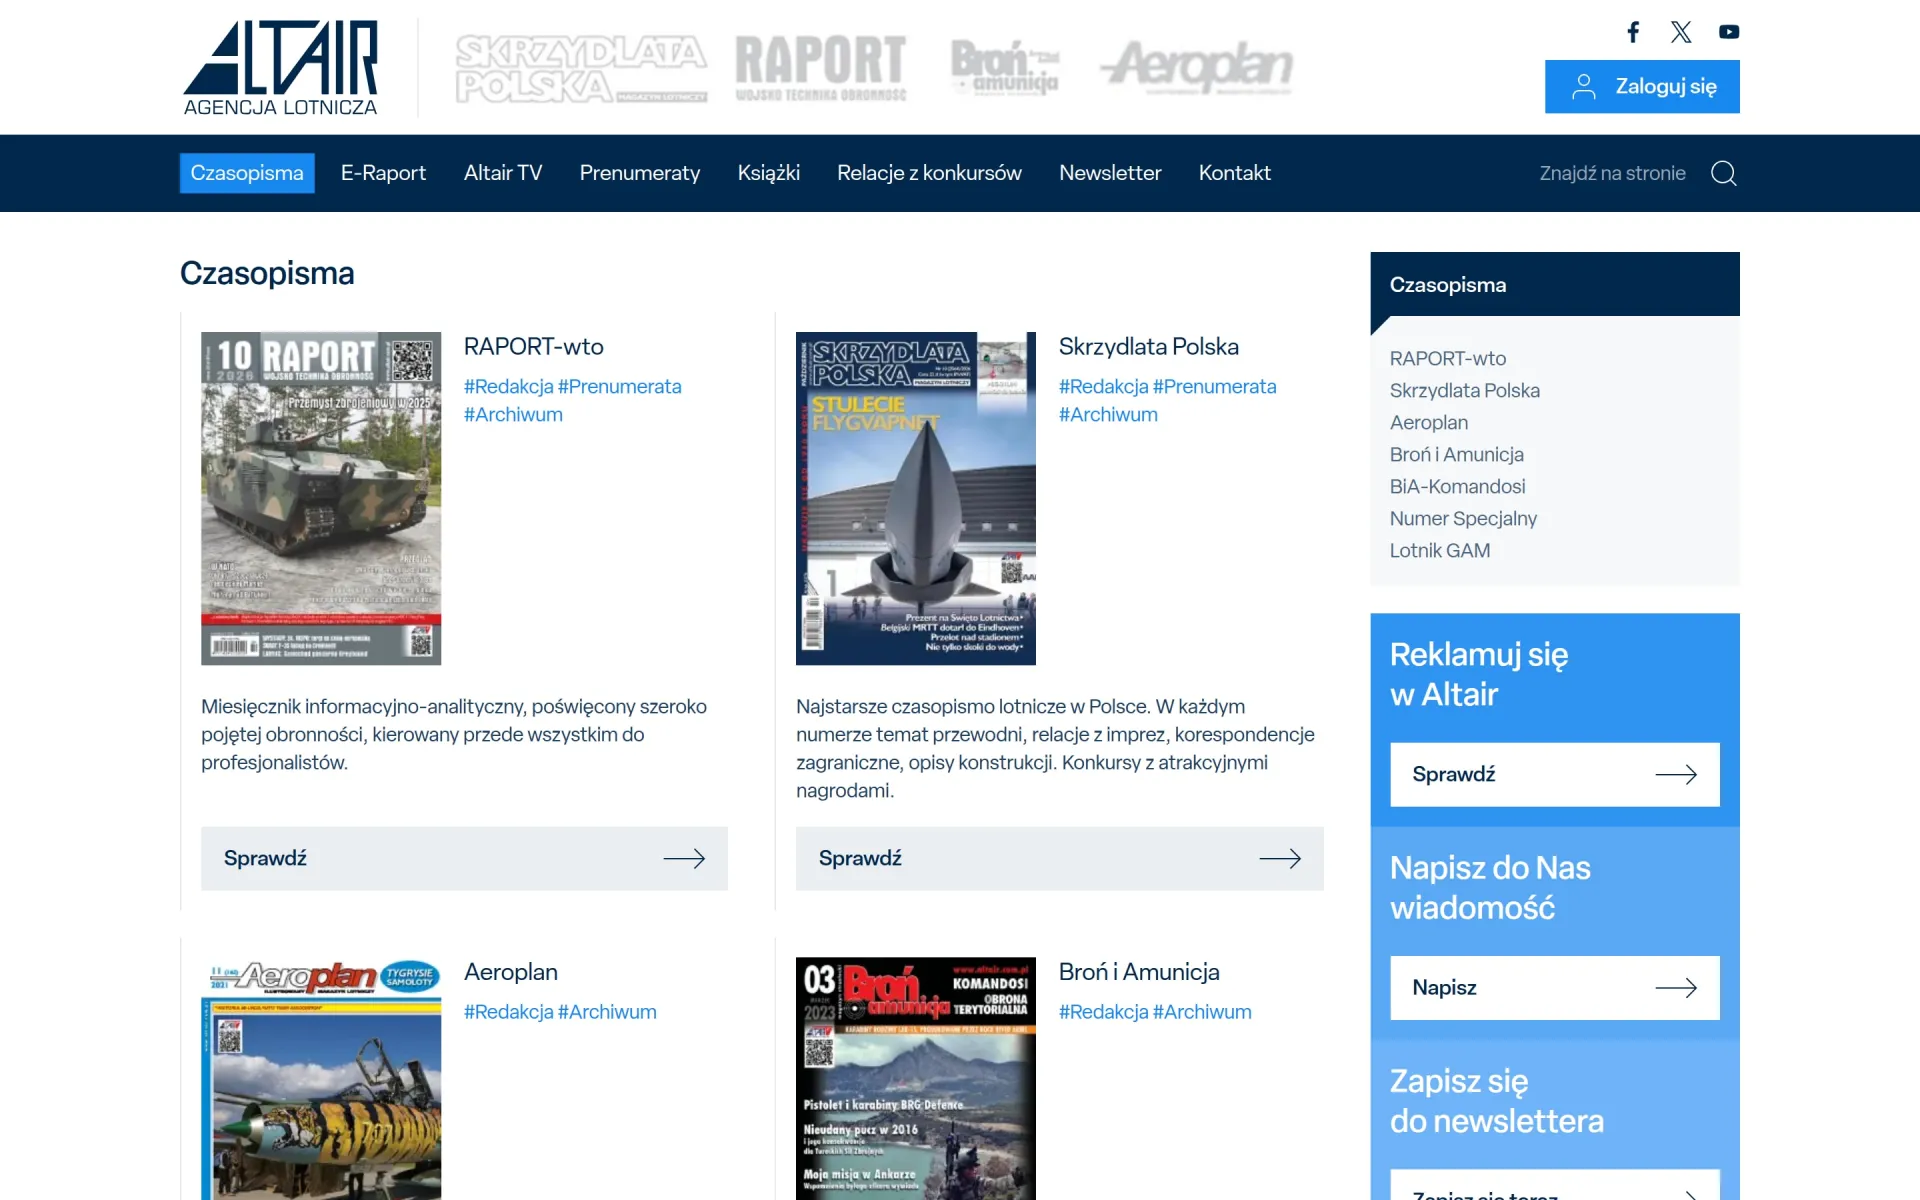The image size is (1920, 1200).
Task: Focus the Znajdź na stronie search field
Action: coord(1612,173)
